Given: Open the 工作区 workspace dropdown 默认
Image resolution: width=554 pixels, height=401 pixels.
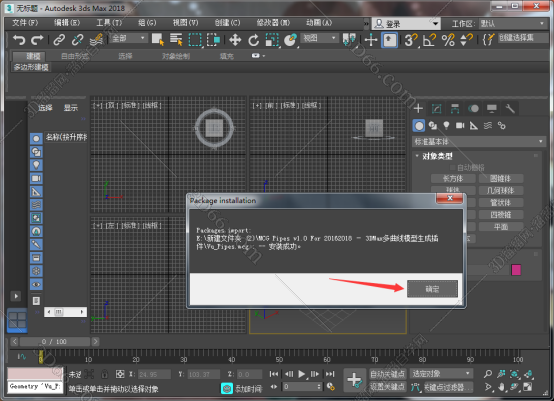Looking at the screenshot, I should [x=512, y=24].
